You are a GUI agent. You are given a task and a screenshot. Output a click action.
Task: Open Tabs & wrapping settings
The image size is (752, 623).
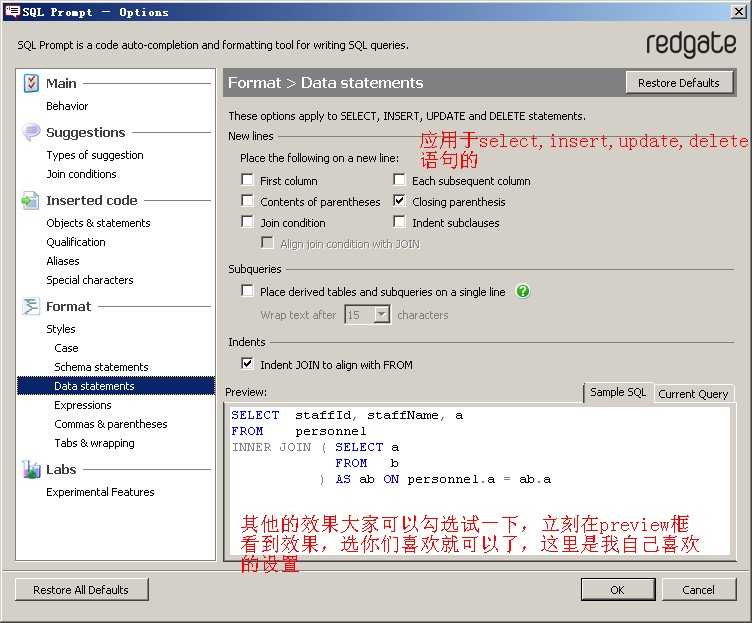[94, 443]
